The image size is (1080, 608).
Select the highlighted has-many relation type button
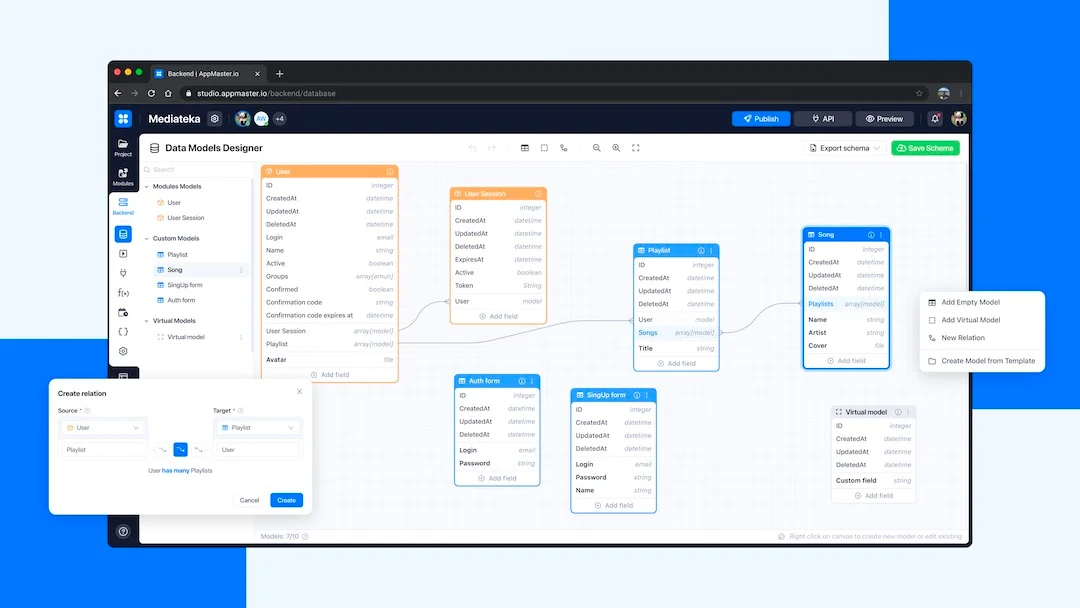tap(180, 450)
